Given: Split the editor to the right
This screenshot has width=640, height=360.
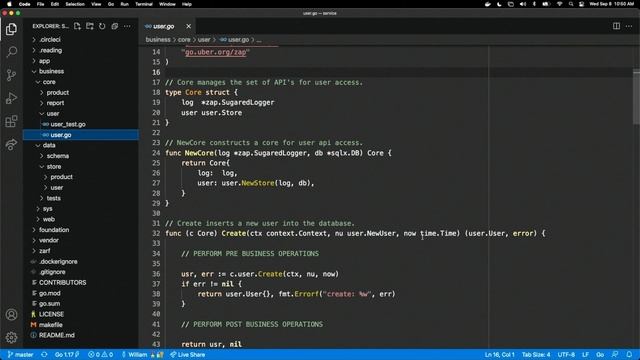Looking at the screenshot, I should (616, 26).
